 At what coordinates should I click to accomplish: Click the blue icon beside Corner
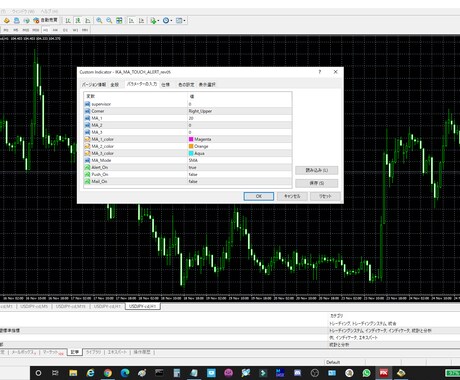tap(87, 111)
